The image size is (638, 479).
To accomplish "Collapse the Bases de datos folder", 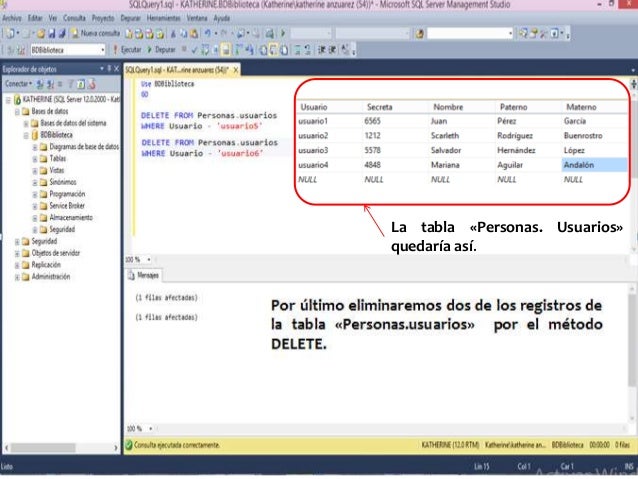I will (x=17, y=112).
